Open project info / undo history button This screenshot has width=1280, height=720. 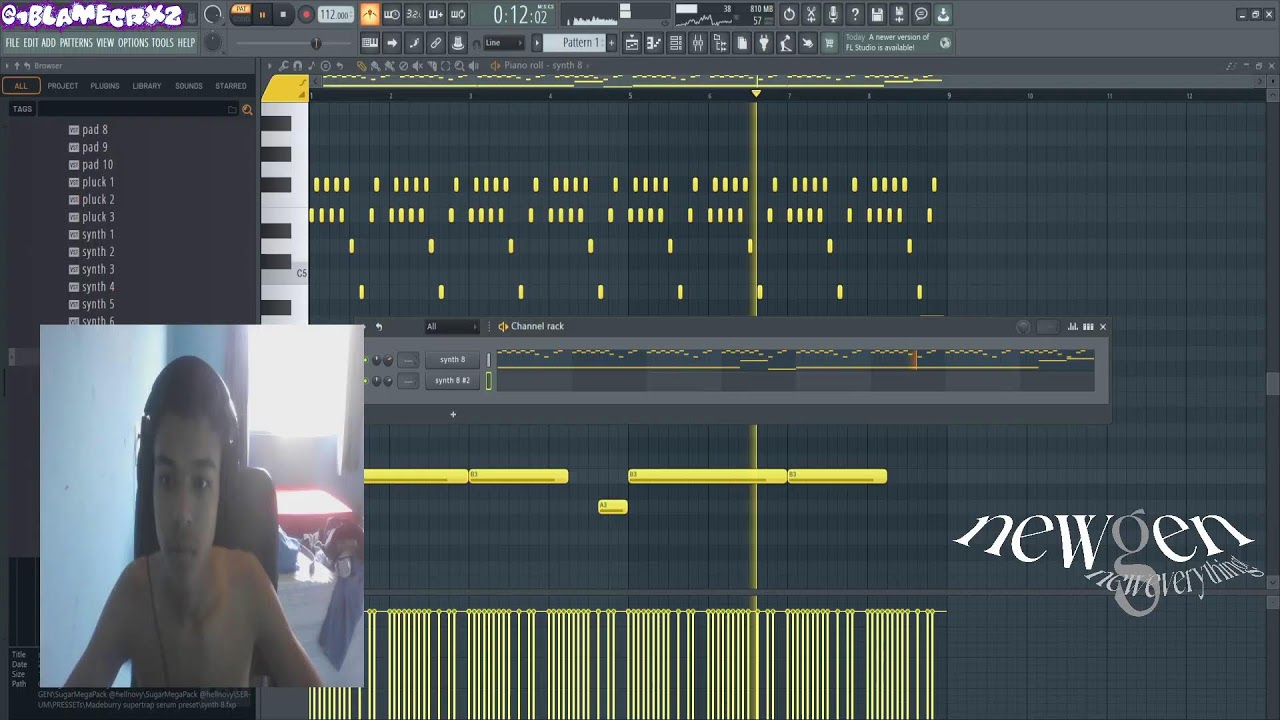coord(789,15)
